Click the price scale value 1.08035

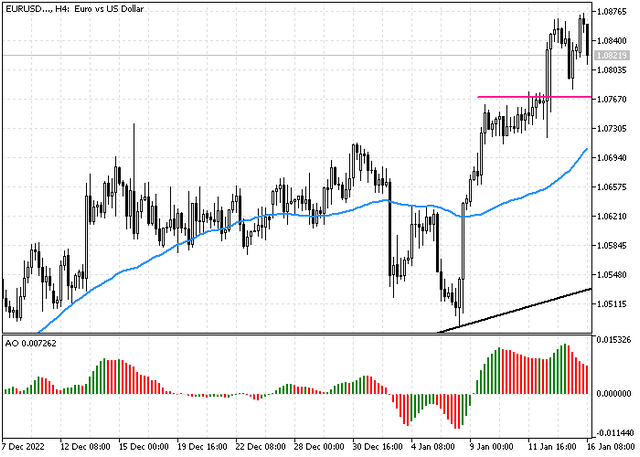pyautogui.click(x=612, y=70)
